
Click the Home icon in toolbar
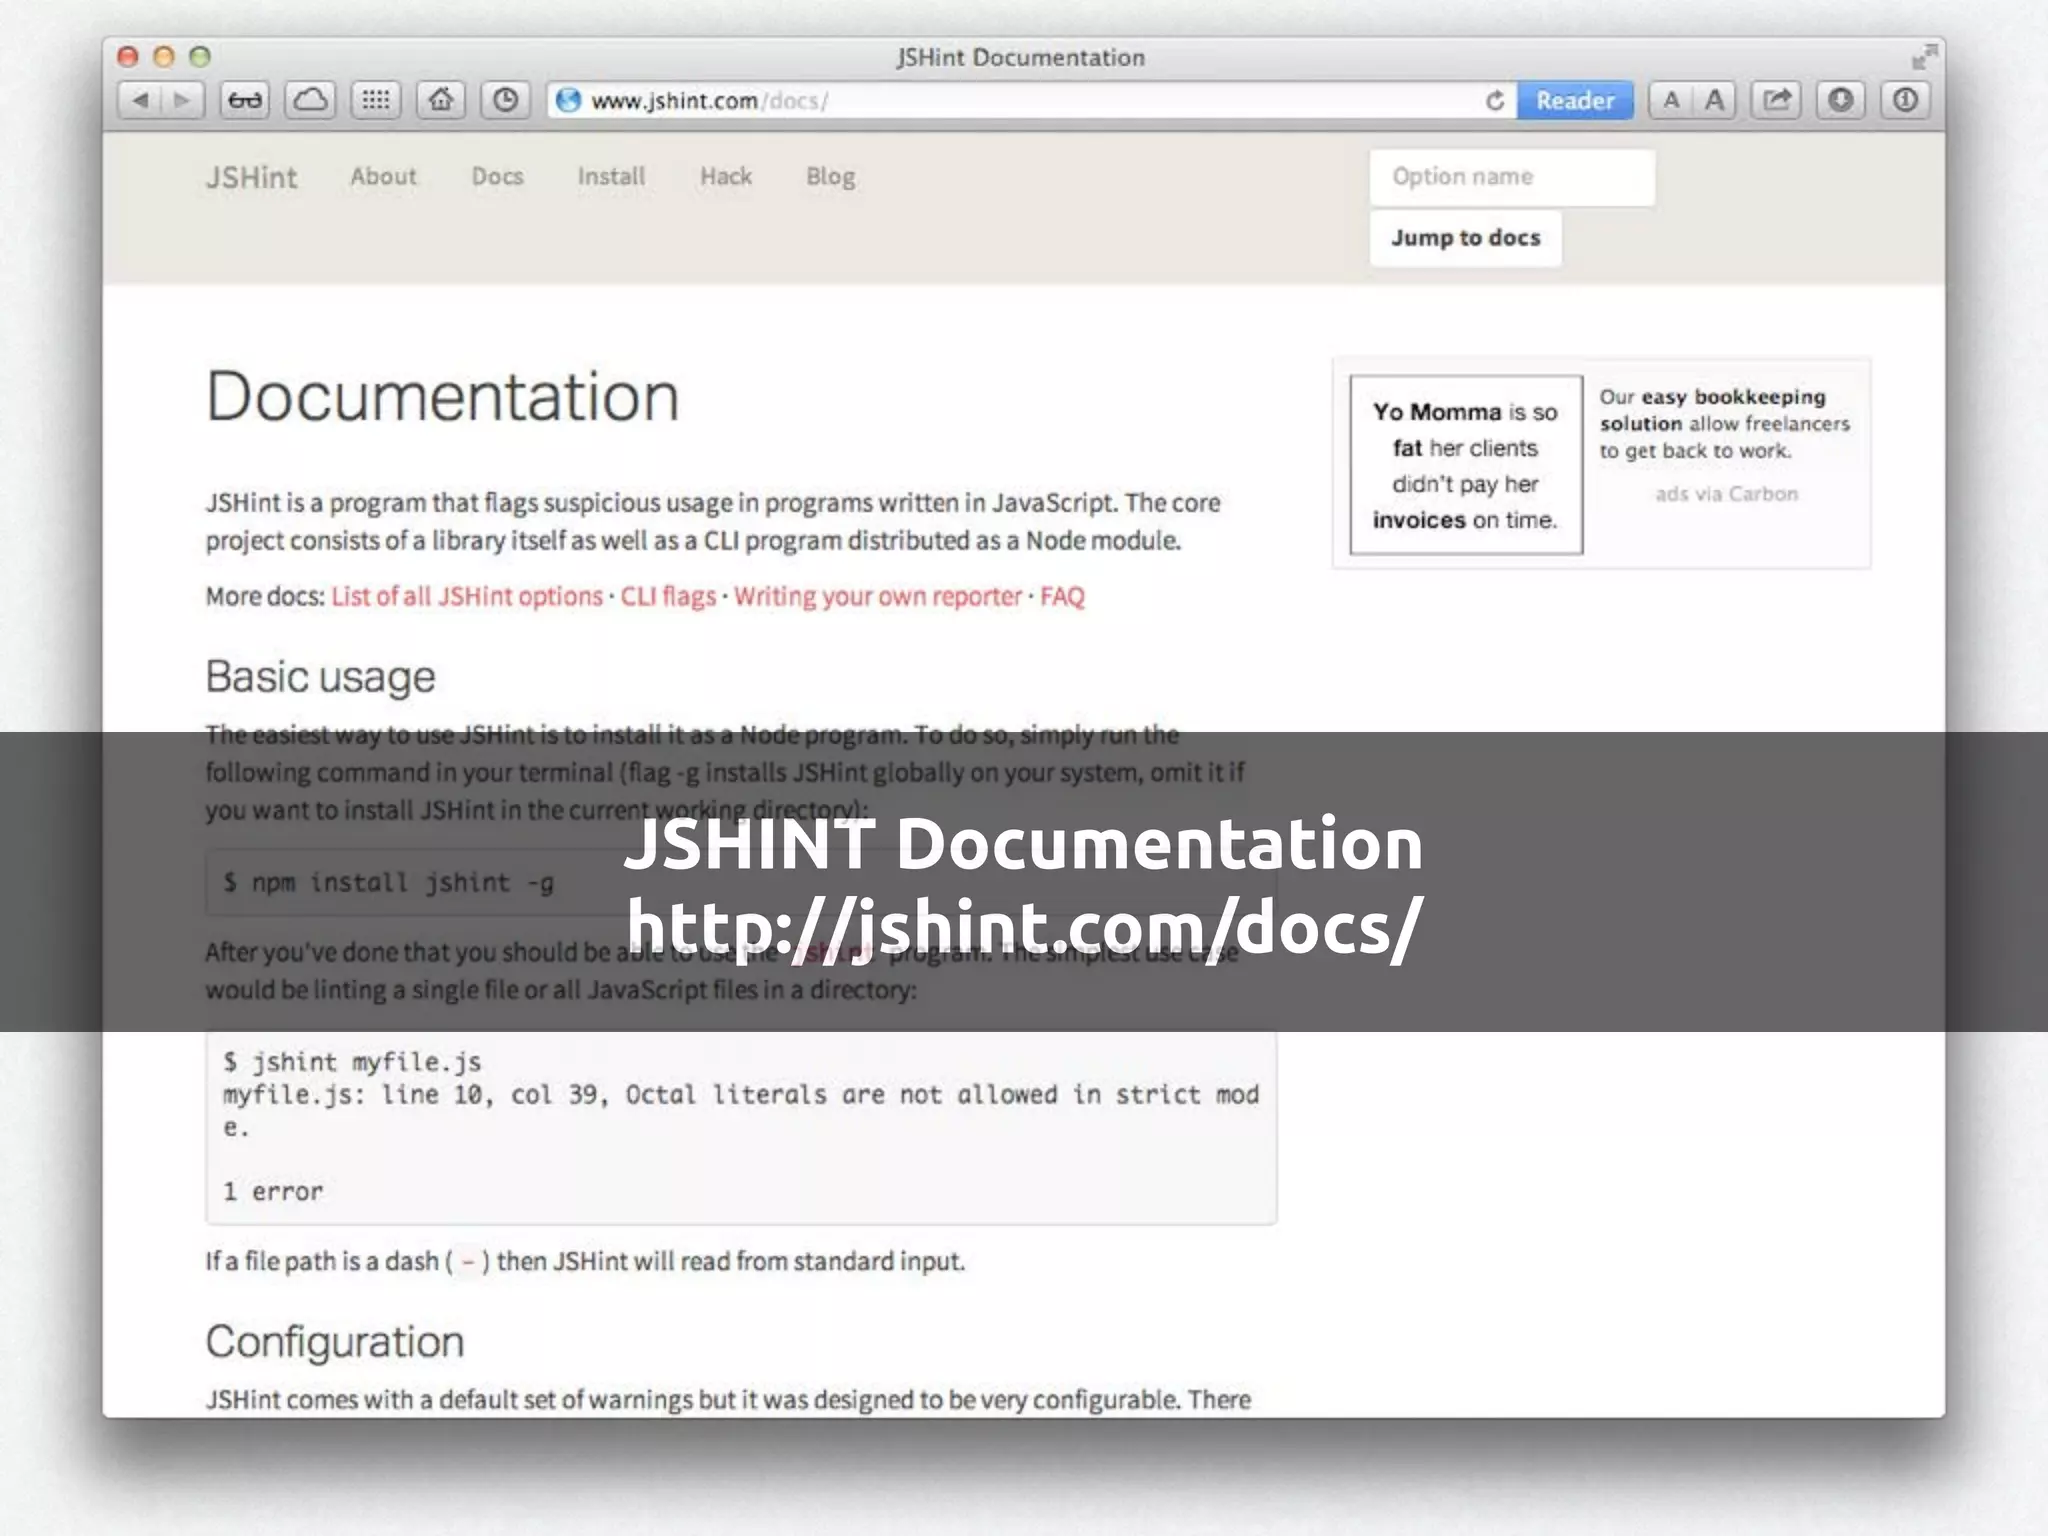(441, 100)
